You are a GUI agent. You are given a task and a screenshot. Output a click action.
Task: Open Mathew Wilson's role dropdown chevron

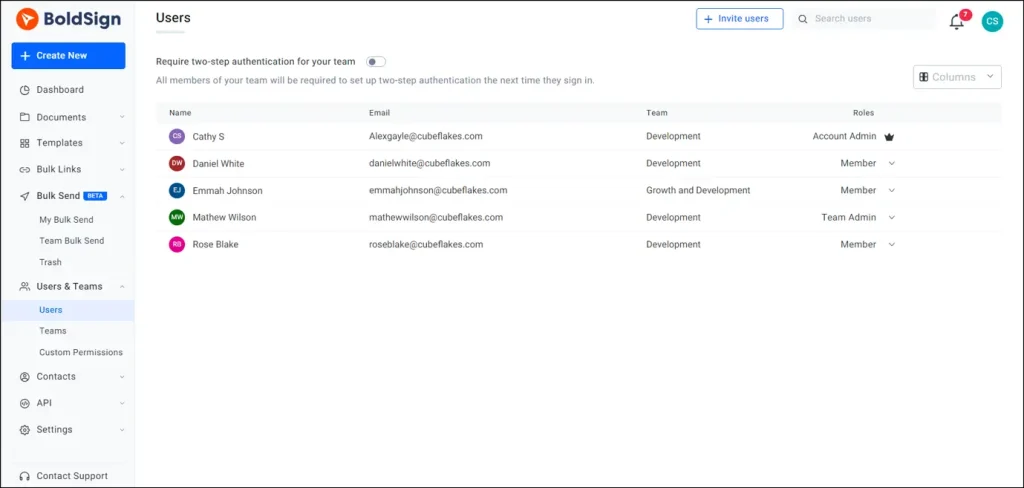(891, 218)
